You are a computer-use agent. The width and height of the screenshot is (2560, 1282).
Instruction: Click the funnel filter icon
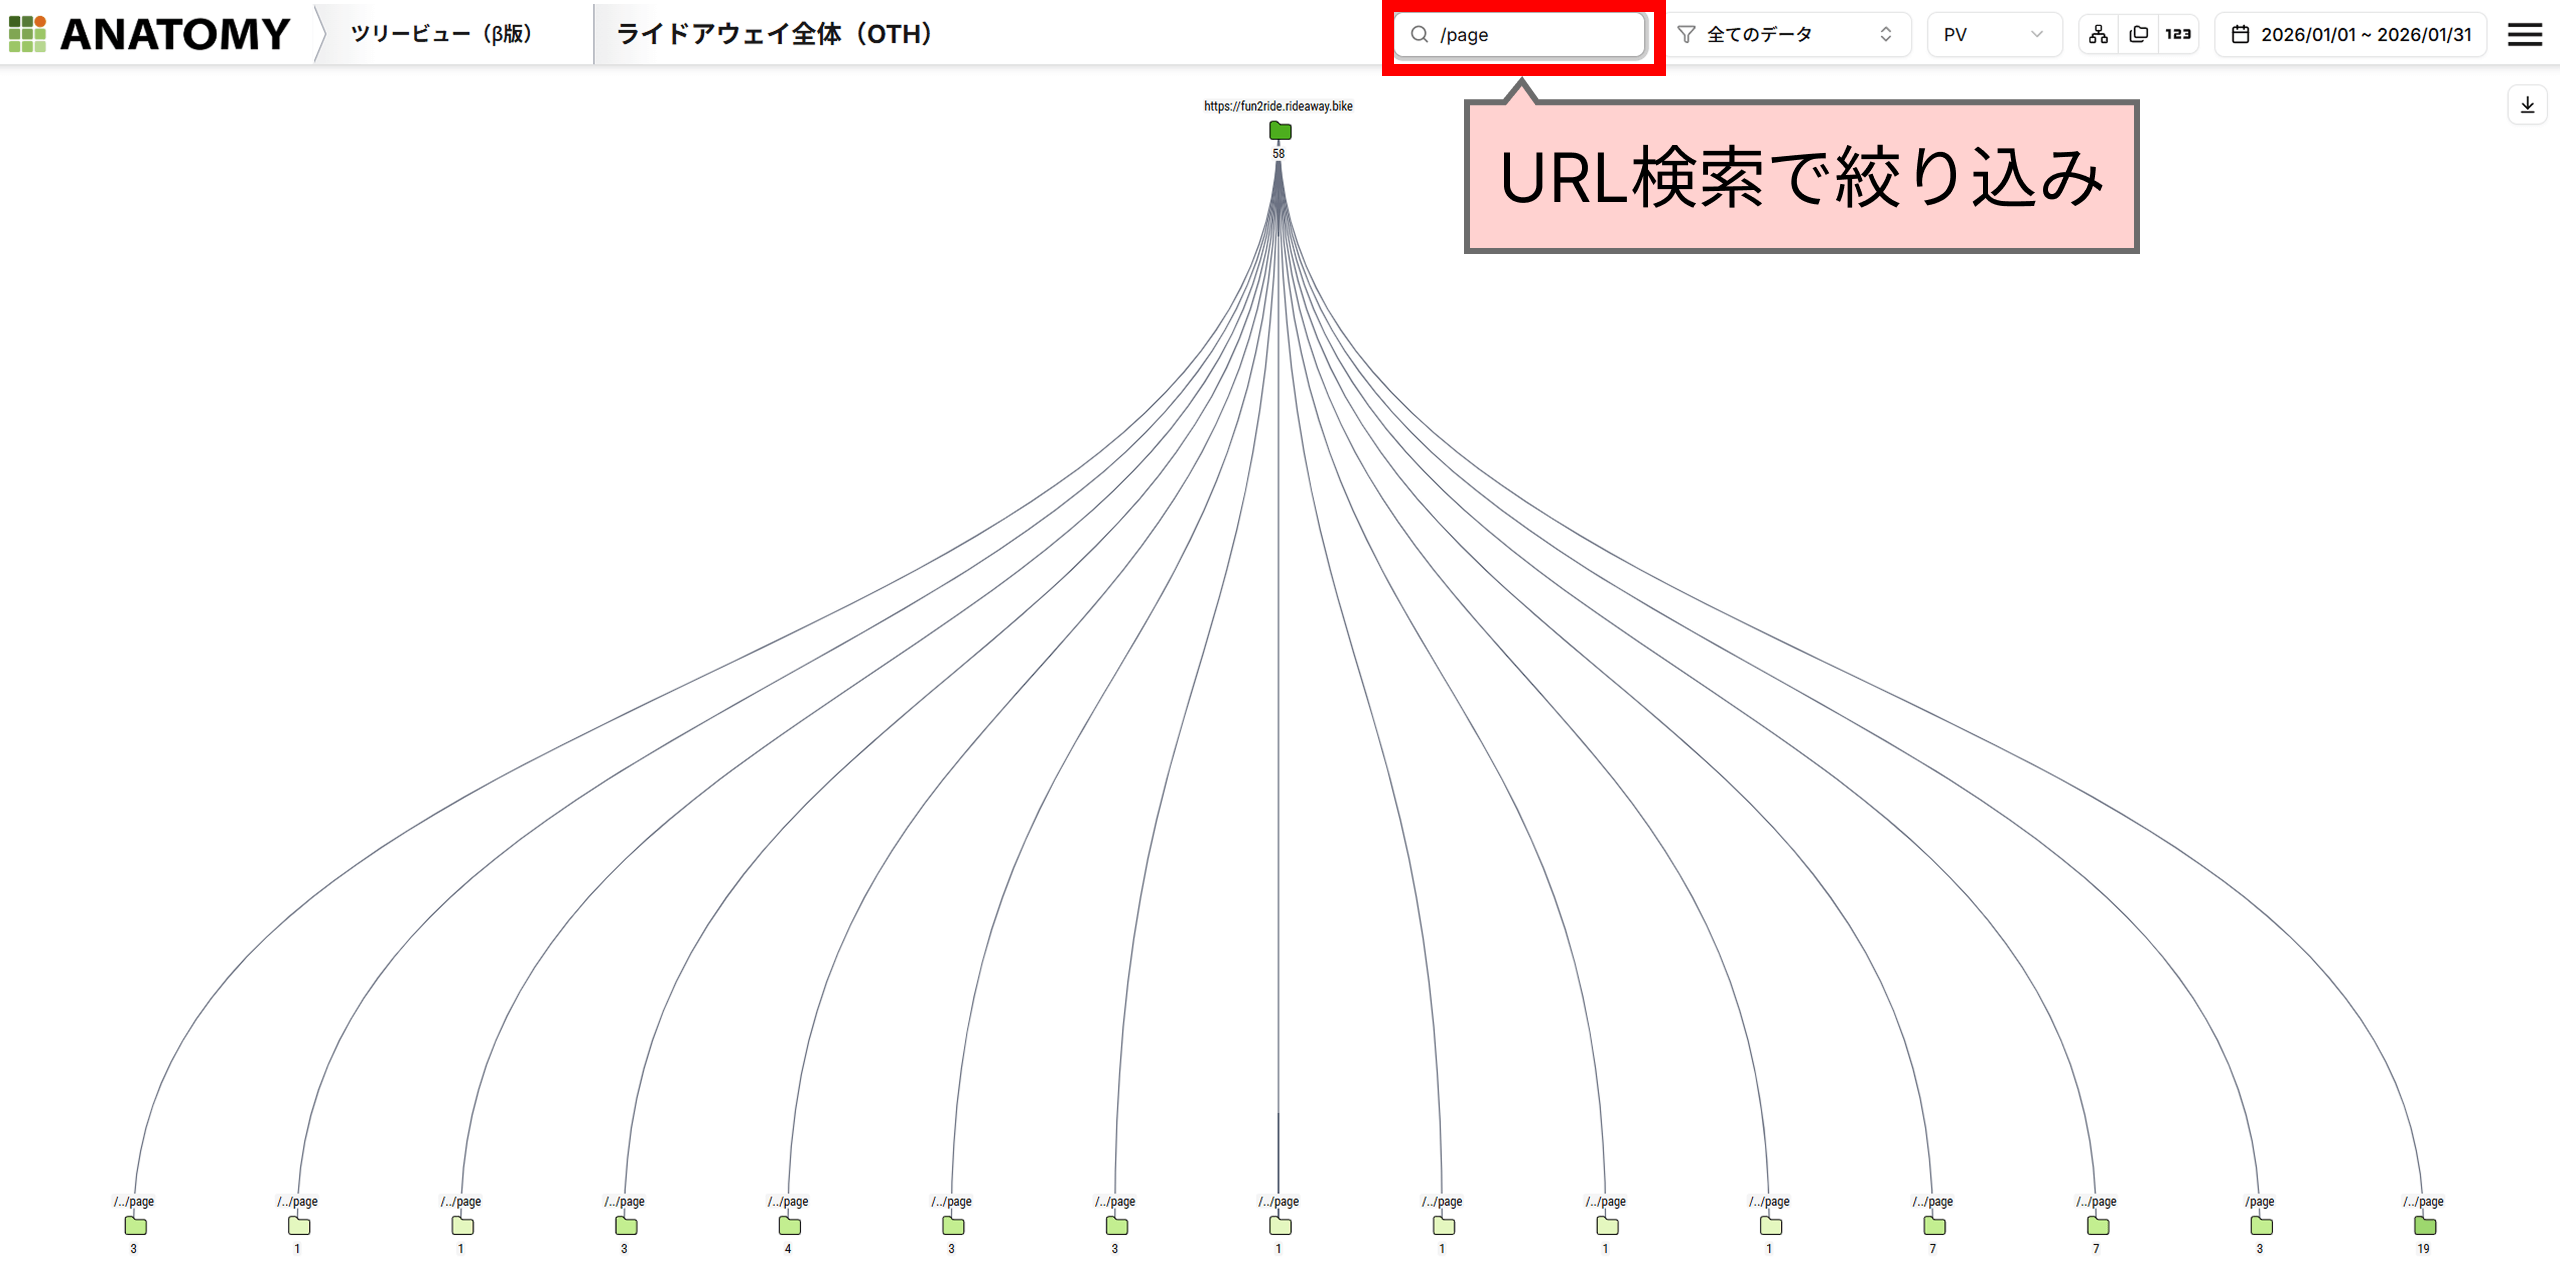pyautogui.click(x=1686, y=35)
